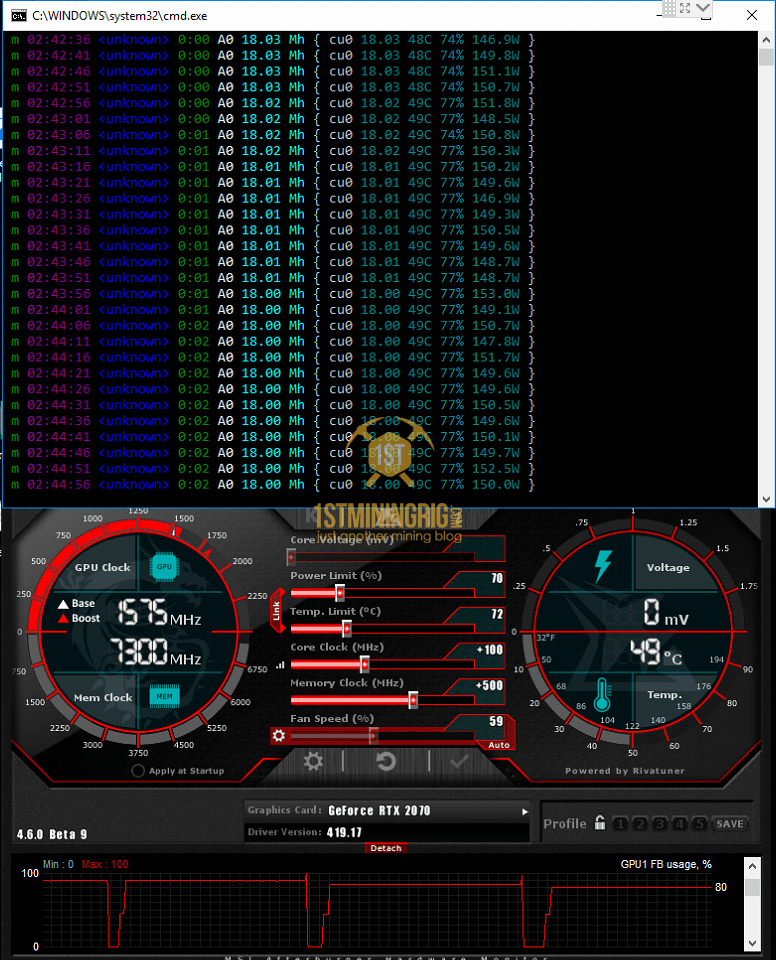Click the profile SAVE button

point(730,823)
